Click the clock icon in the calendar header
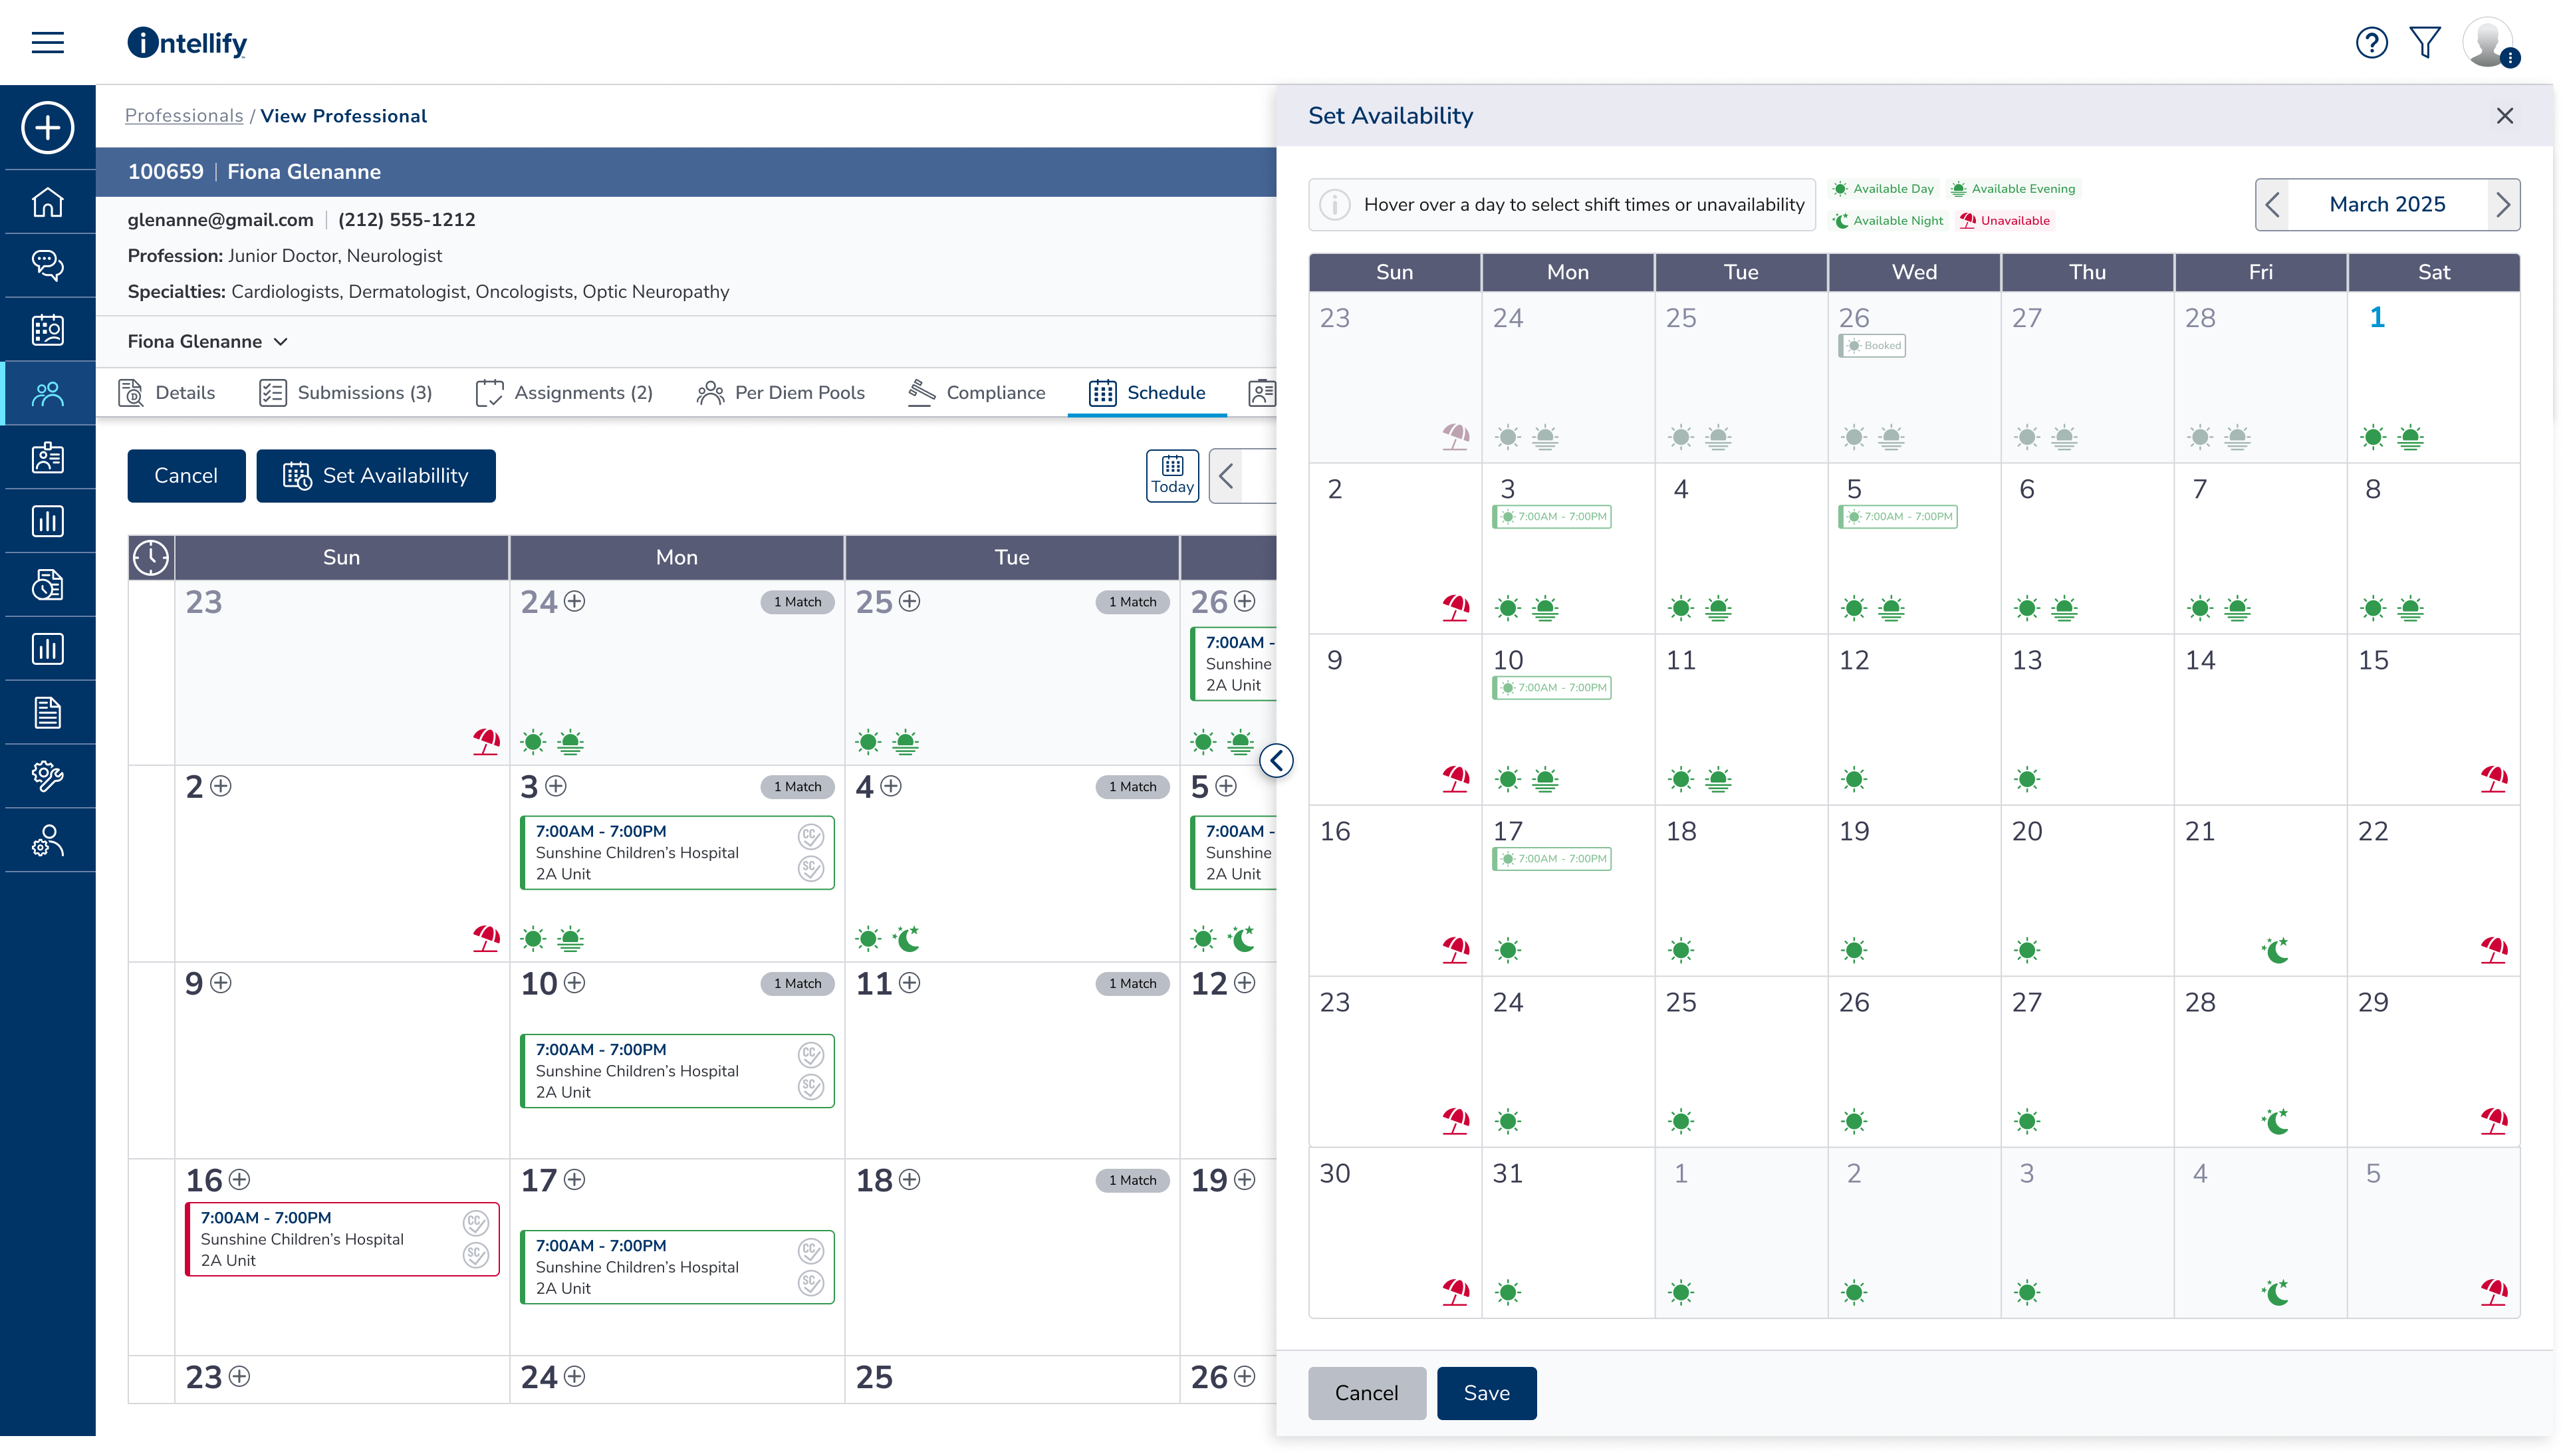 [150, 557]
